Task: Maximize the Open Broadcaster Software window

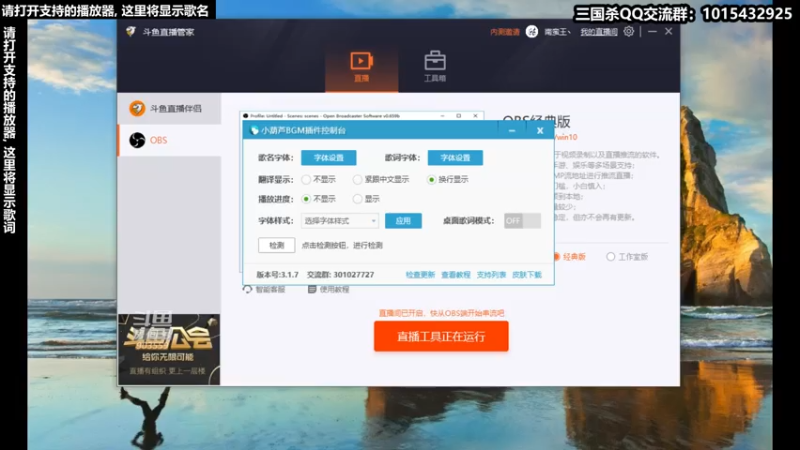Action: click(x=459, y=116)
